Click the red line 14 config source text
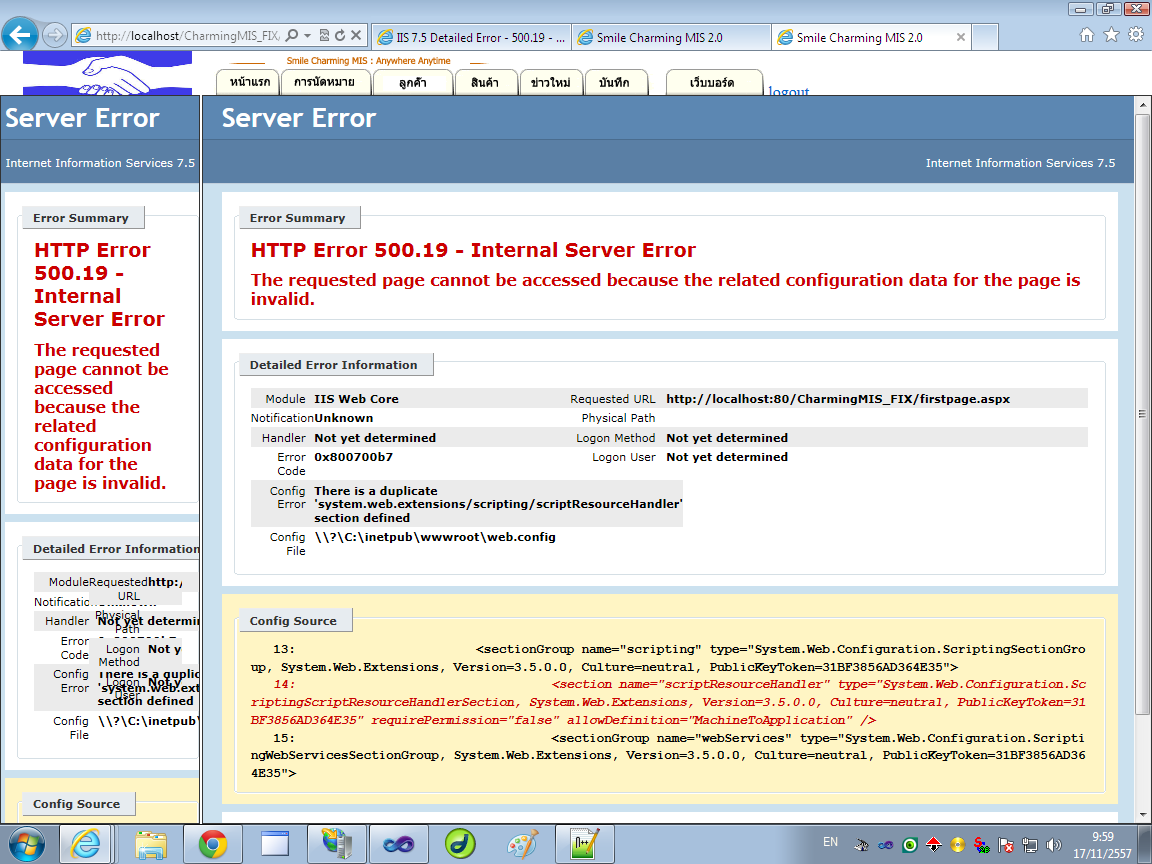 tap(668, 702)
